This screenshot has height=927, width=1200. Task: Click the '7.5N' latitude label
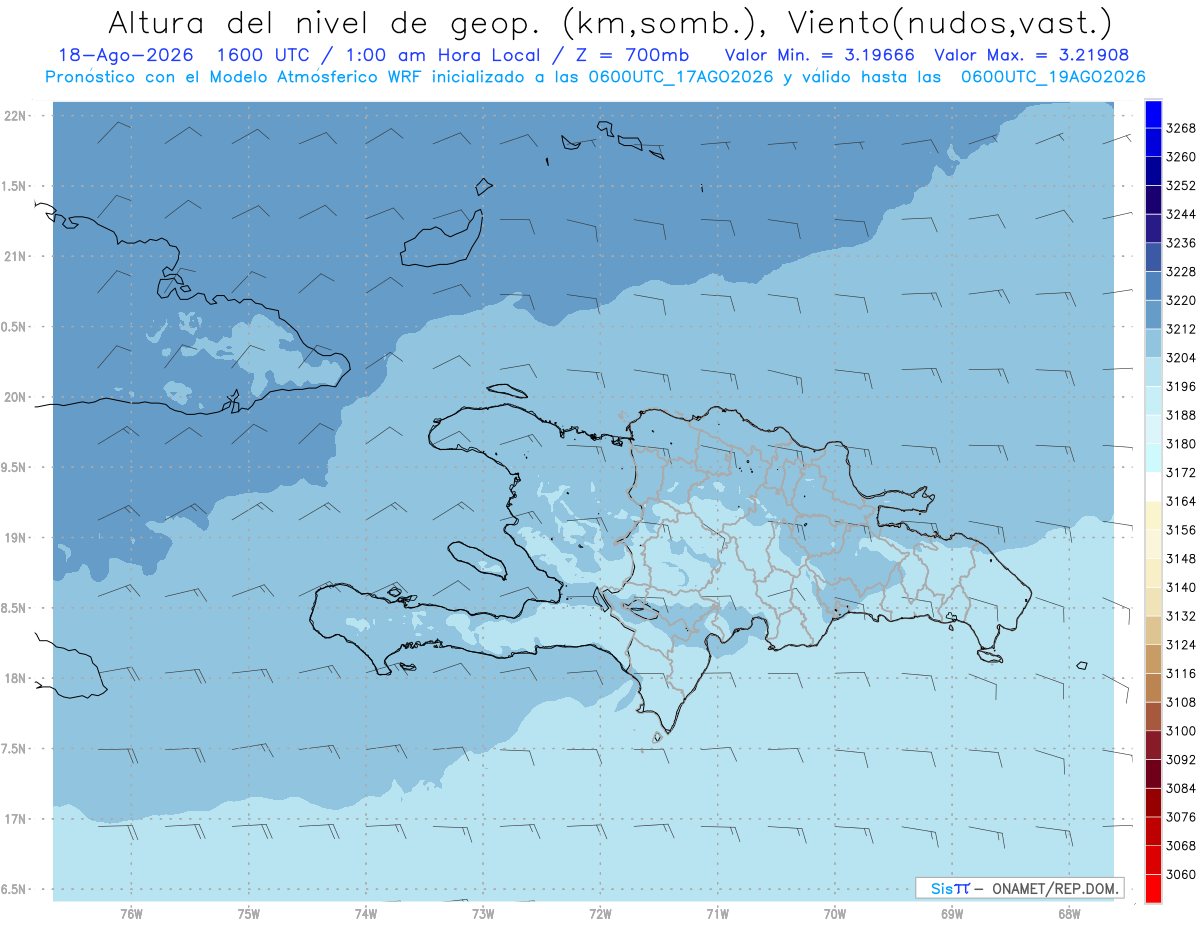point(14,749)
